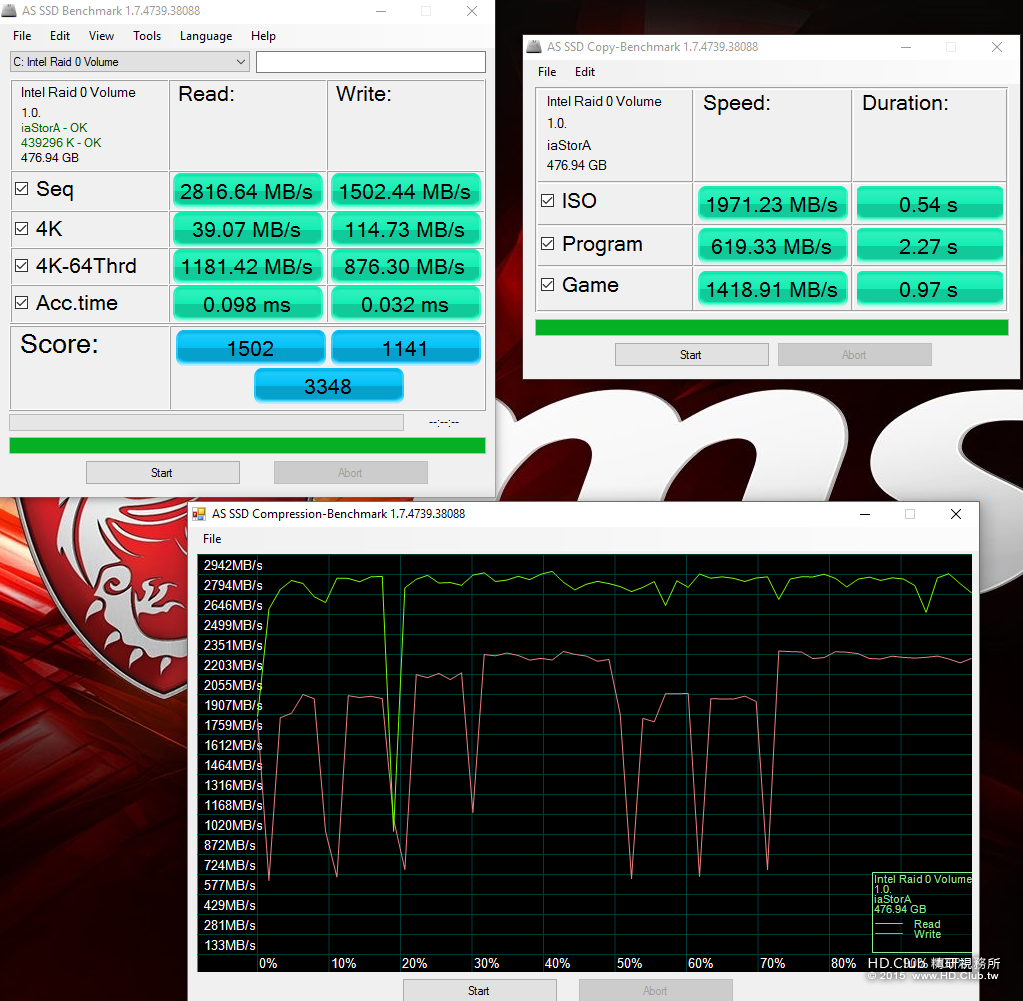
Task: Click the green progress bar in Copy-Benchmark
Action: [x=772, y=328]
